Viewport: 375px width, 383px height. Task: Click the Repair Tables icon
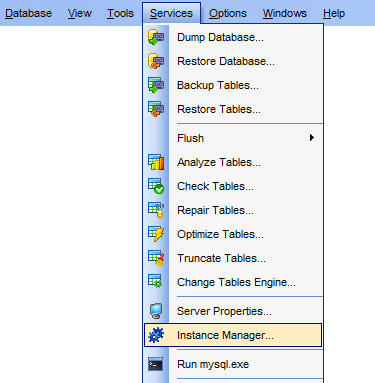pyautogui.click(x=156, y=210)
